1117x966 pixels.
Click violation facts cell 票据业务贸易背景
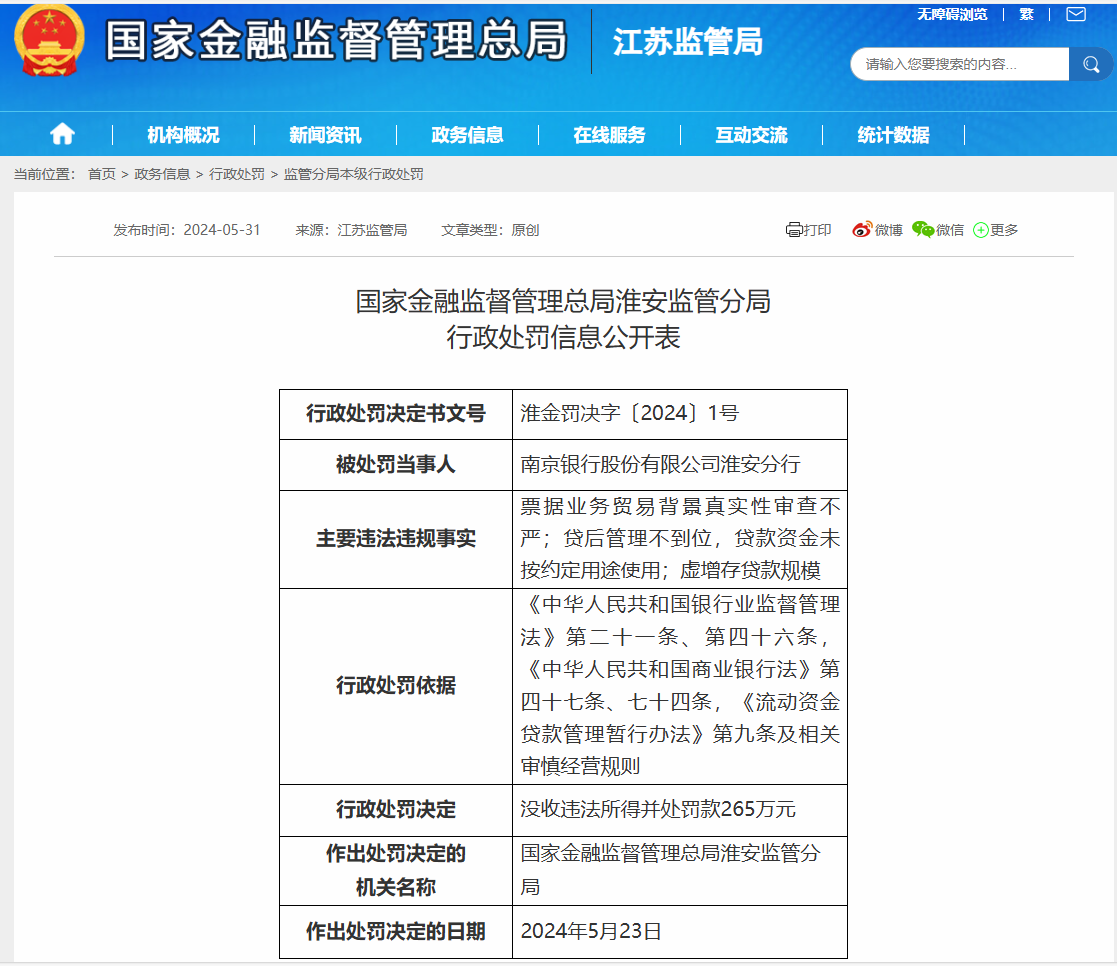coord(680,539)
